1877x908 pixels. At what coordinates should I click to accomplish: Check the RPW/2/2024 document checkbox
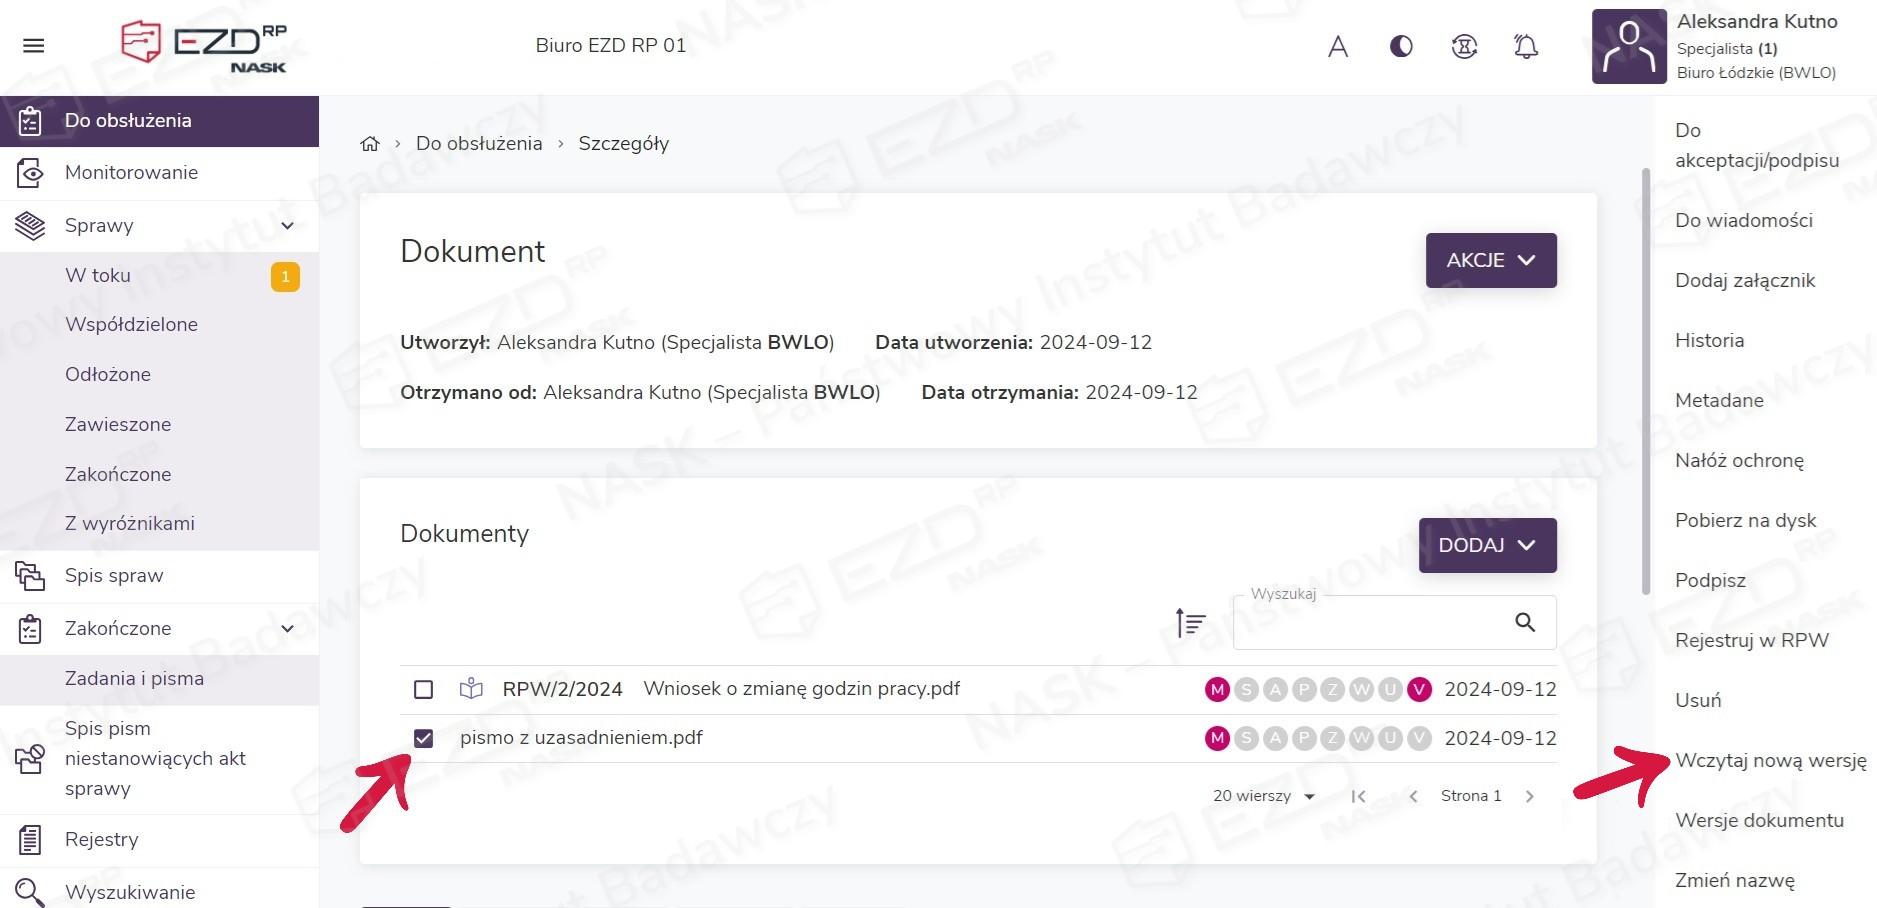423,690
